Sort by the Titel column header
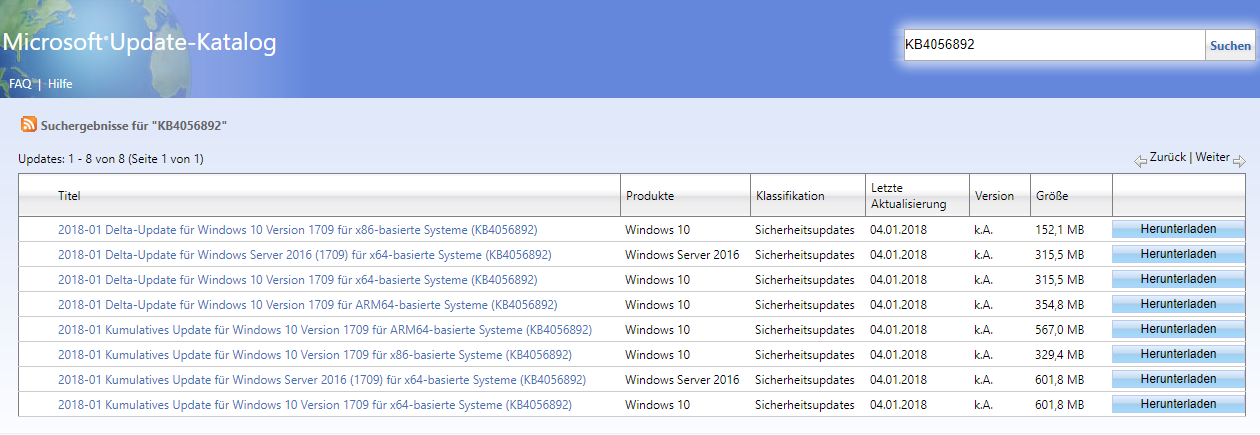The width and height of the screenshot is (1260, 435). coord(69,196)
